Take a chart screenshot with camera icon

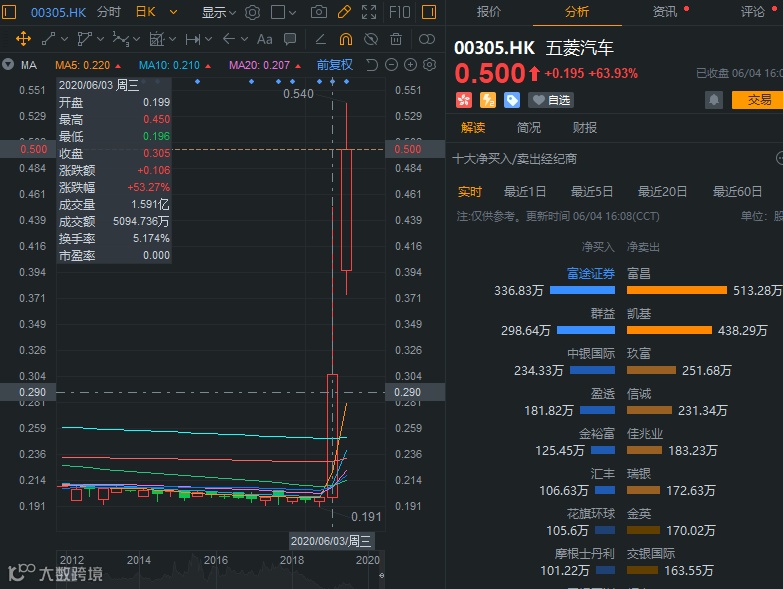coord(319,12)
